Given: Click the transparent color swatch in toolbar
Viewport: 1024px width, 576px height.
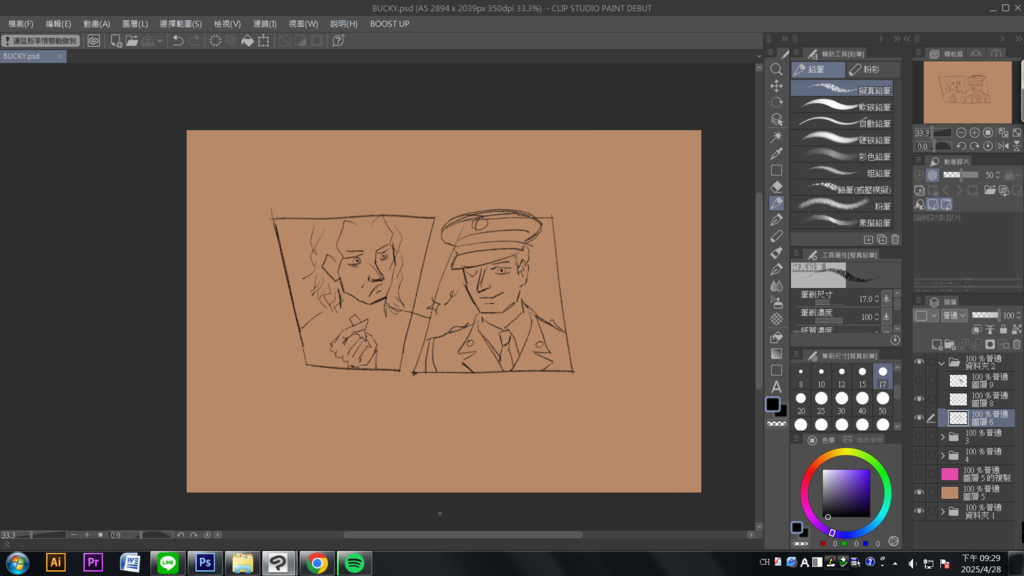Looking at the screenshot, I should click(776, 424).
